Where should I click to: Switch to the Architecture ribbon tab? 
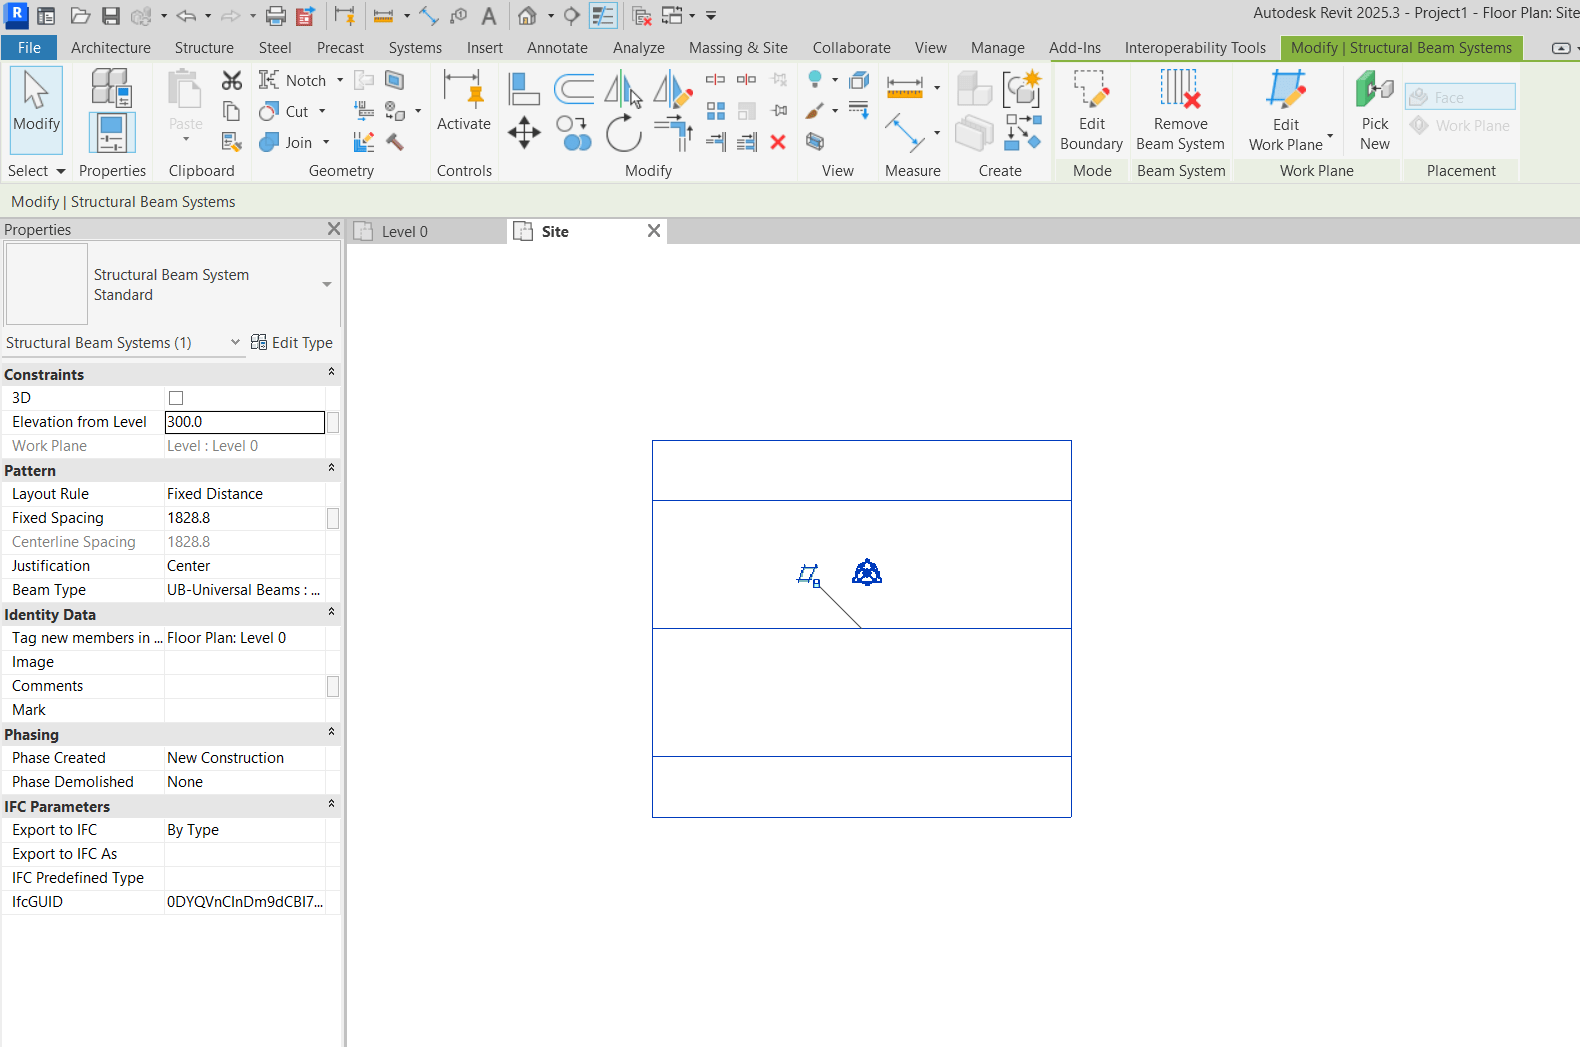click(x=111, y=48)
